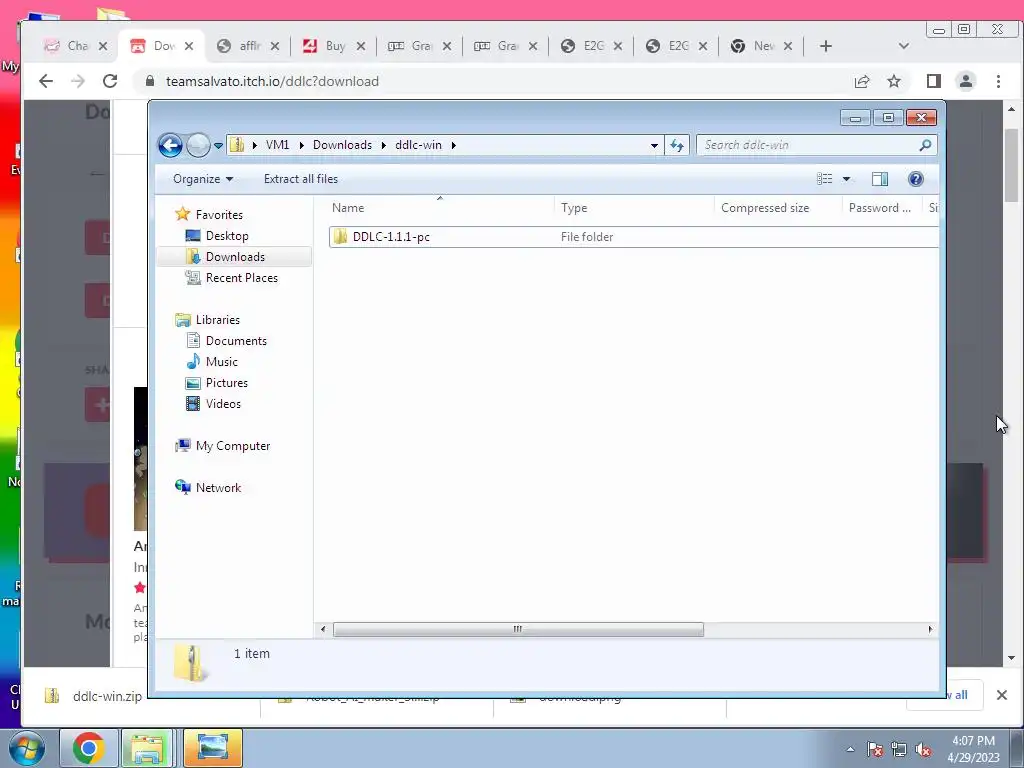
Task: Open Desktop in Favorites
Action: [227, 236]
